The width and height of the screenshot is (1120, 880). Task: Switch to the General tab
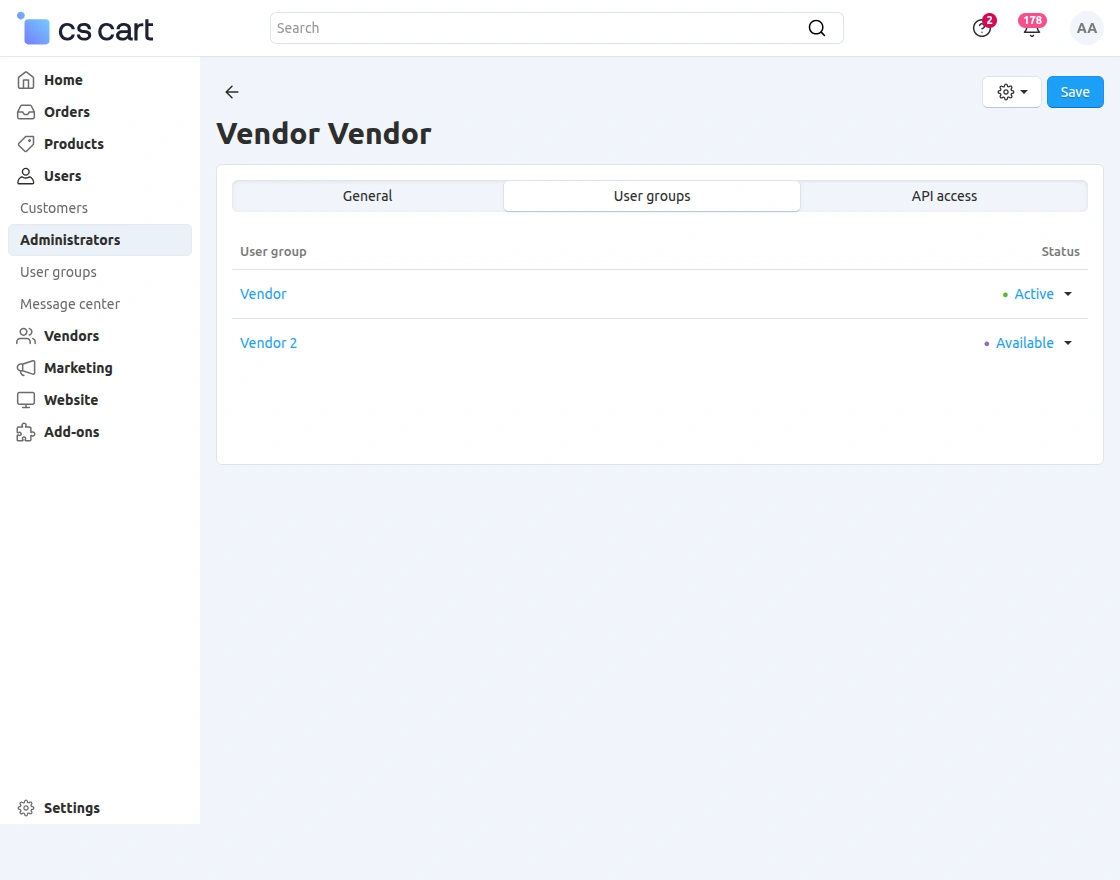tap(367, 196)
